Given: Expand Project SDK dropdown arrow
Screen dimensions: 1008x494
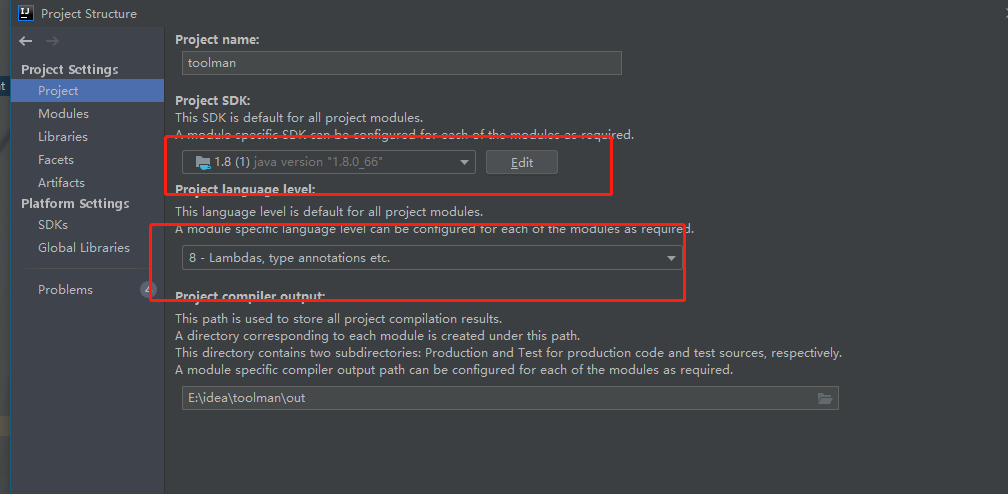Looking at the screenshot, I should click(464, 163).
